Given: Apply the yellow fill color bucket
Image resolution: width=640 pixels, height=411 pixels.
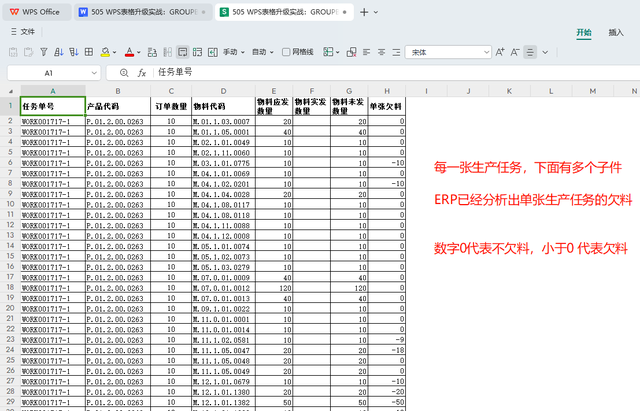Looking at the screenshot, I should click(x=105, y=52).
